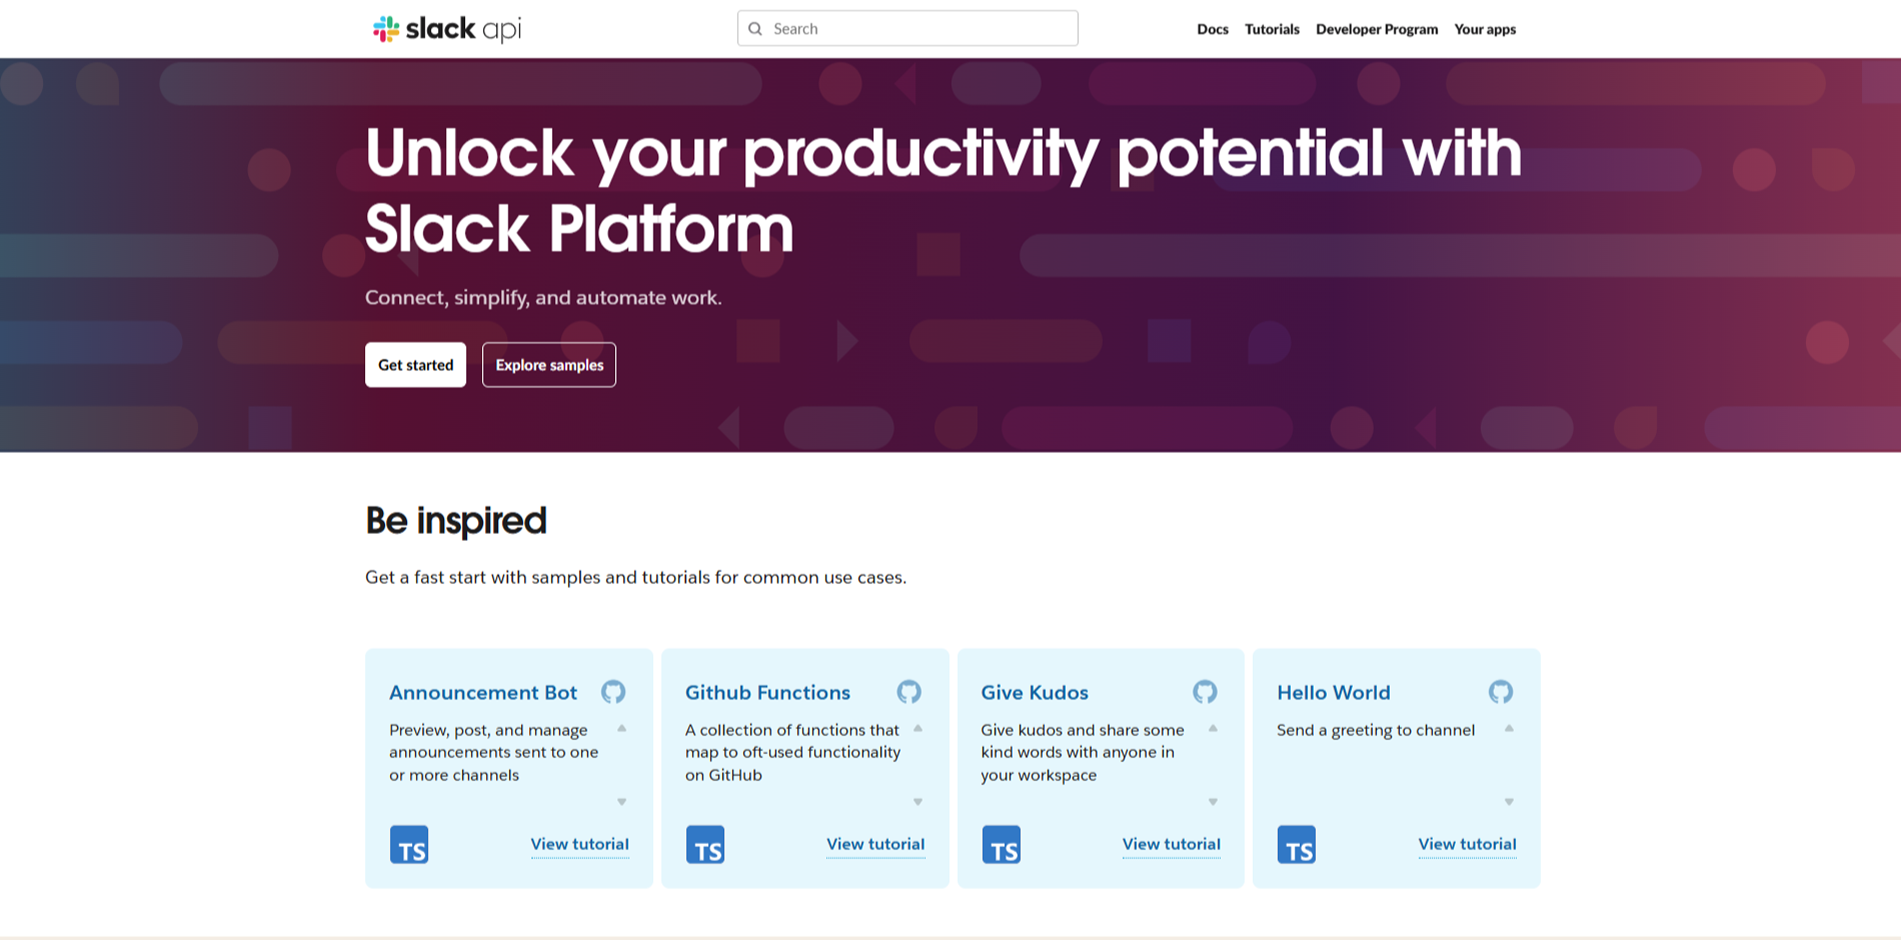Image resolution: width=1901 pixels, height=940 pixels.
Task: Open the Announcement Bot title link
Action: point(483,692)
